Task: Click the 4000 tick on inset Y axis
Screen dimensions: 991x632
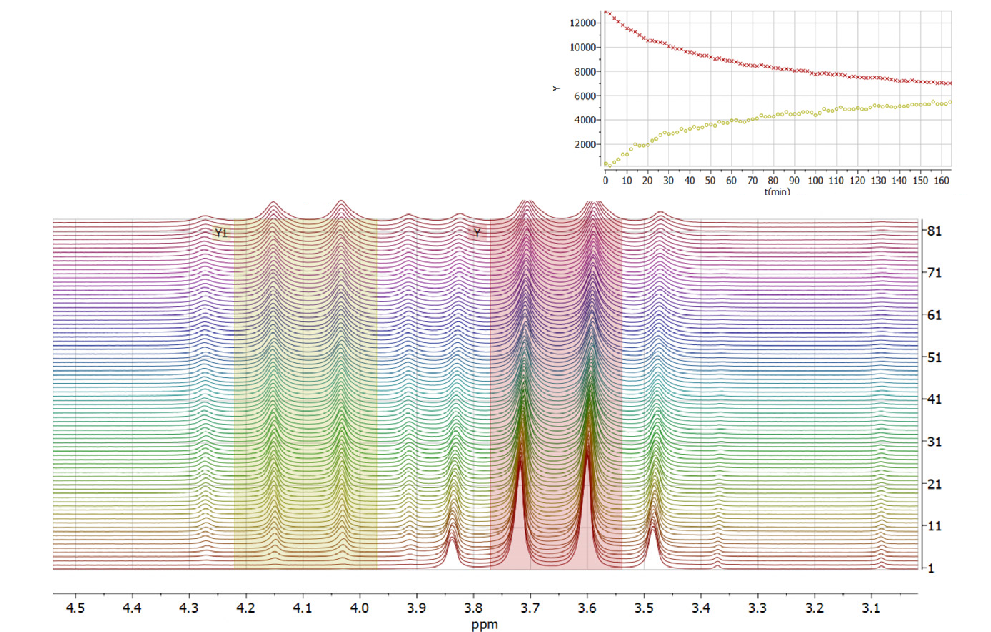Action: tap(585, 120)
